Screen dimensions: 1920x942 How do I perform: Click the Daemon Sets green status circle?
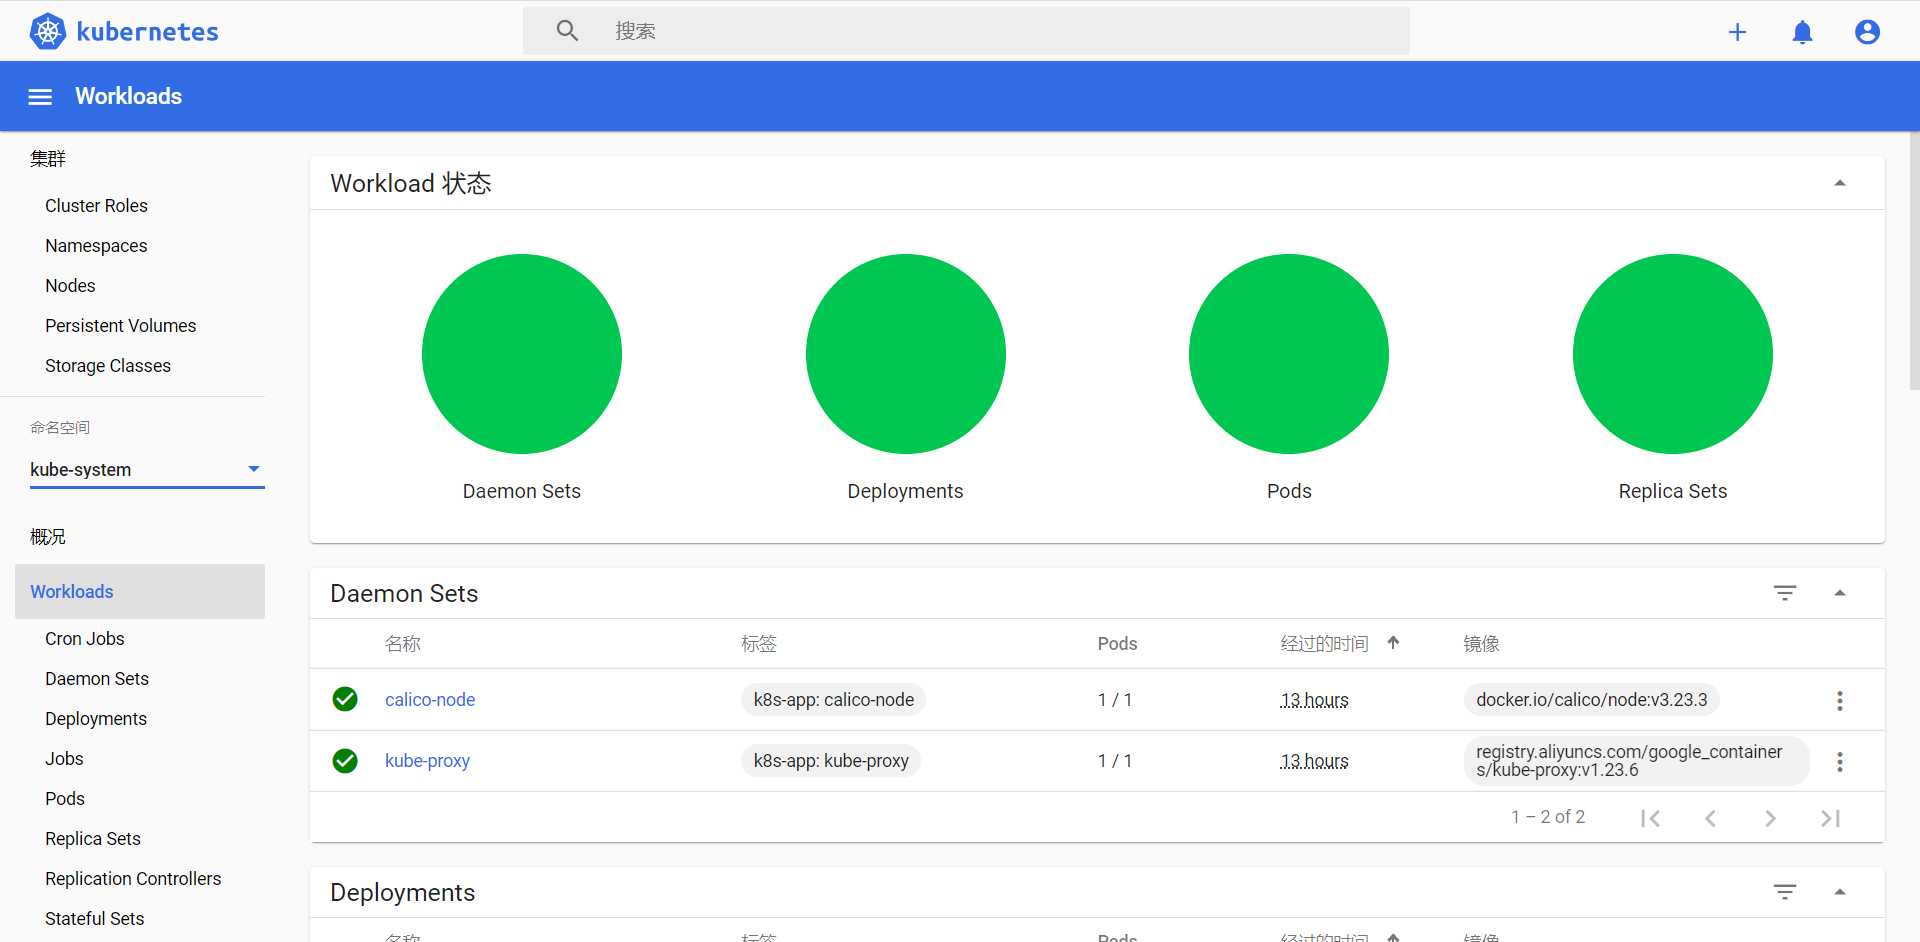(522, 354)
